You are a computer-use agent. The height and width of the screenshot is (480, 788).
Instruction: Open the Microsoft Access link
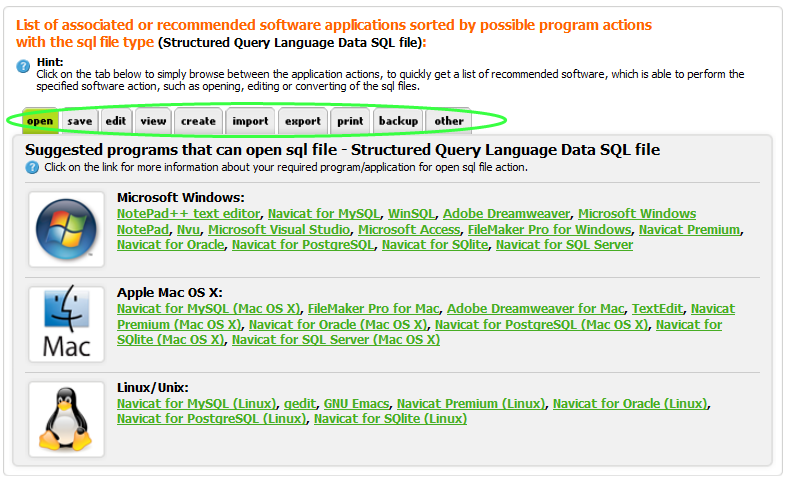[x=409, y=230]
